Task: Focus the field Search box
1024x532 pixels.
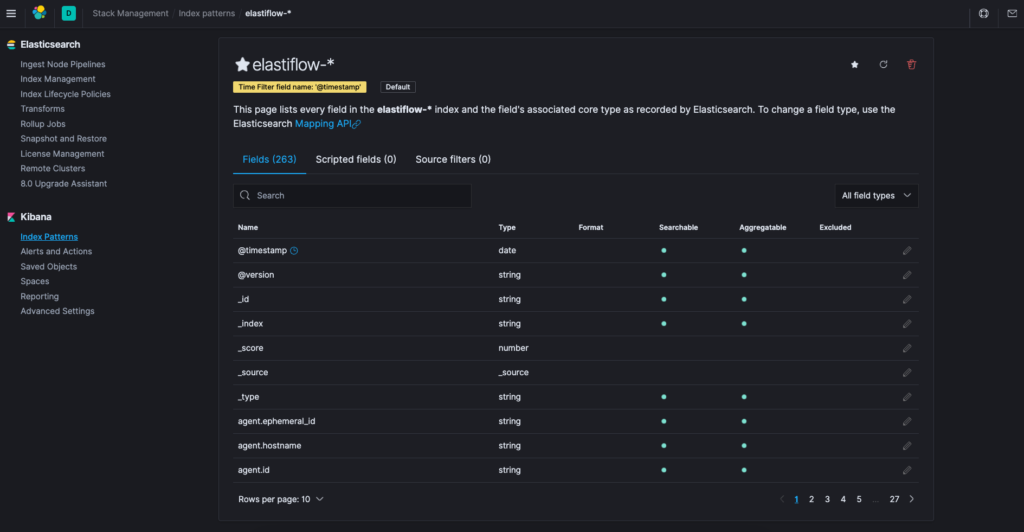Action: pyautogui.click(x=352, y=196)
